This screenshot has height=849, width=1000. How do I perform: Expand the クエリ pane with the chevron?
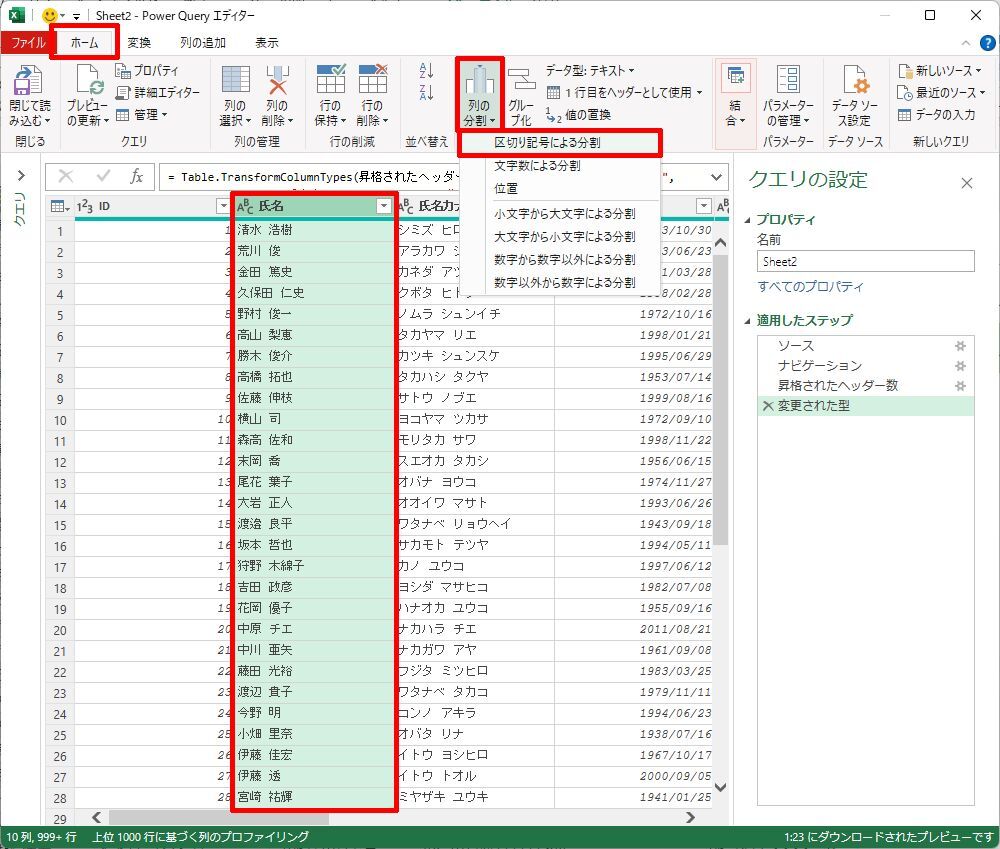(20, 177)
